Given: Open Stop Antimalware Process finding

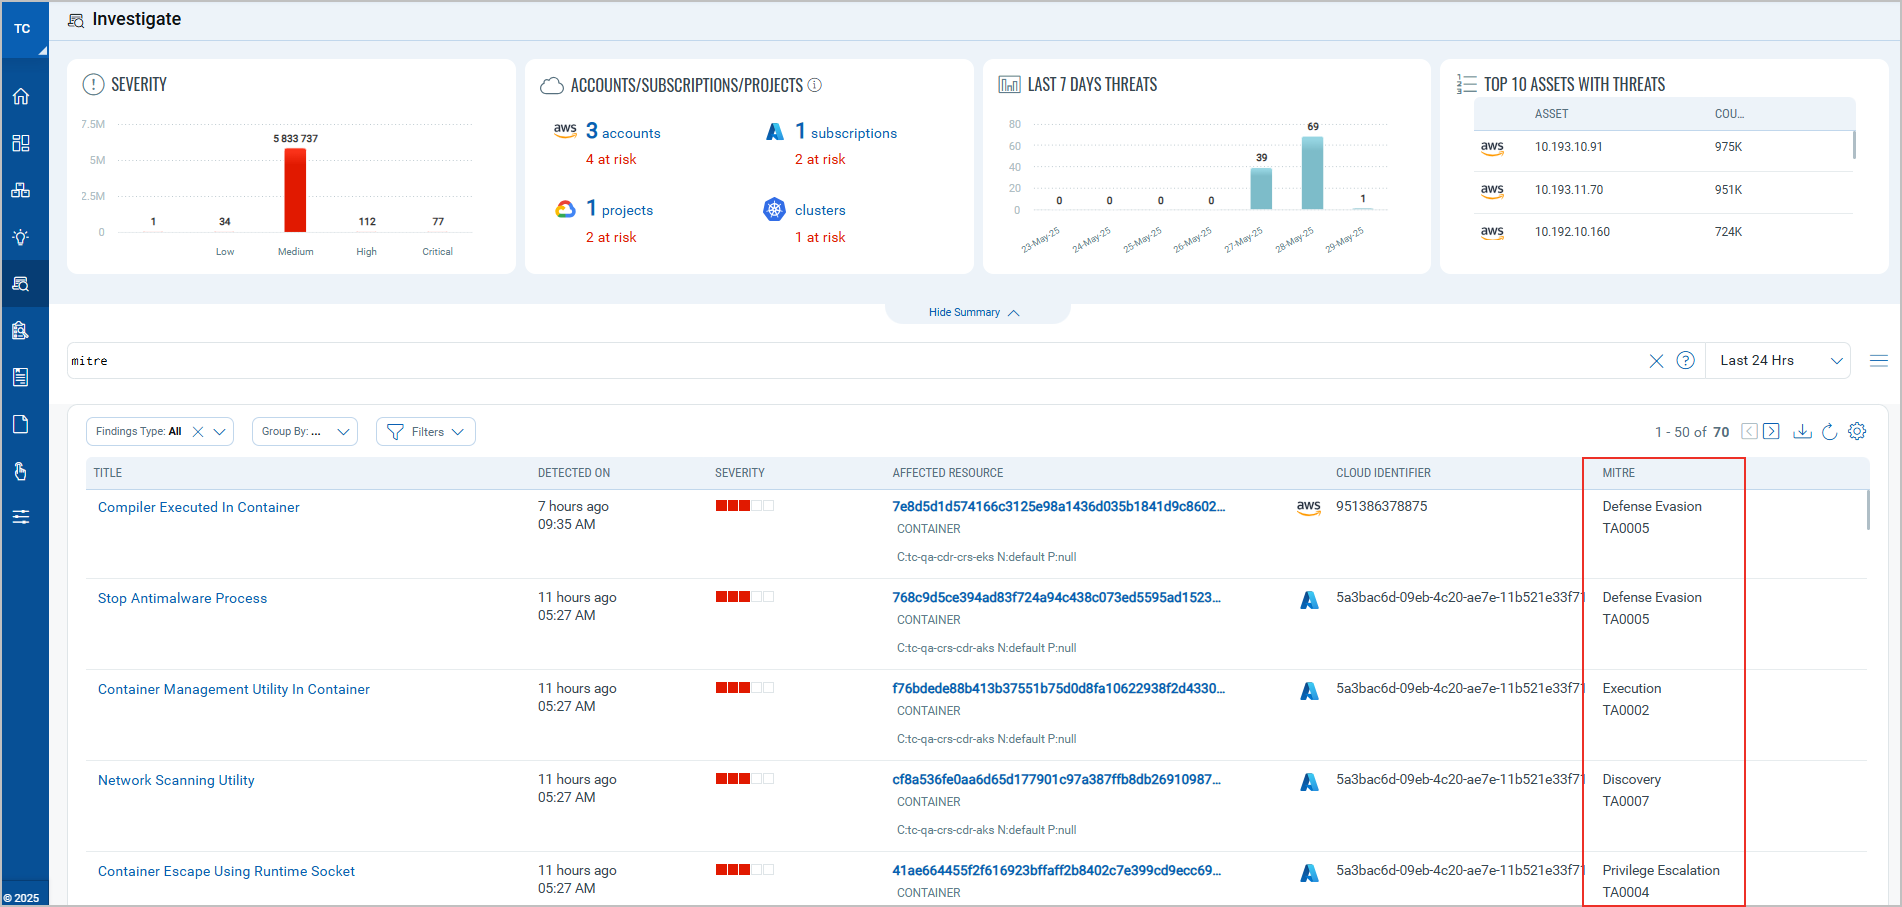Looking at the screenshot, I should click(x=183, y=598).
